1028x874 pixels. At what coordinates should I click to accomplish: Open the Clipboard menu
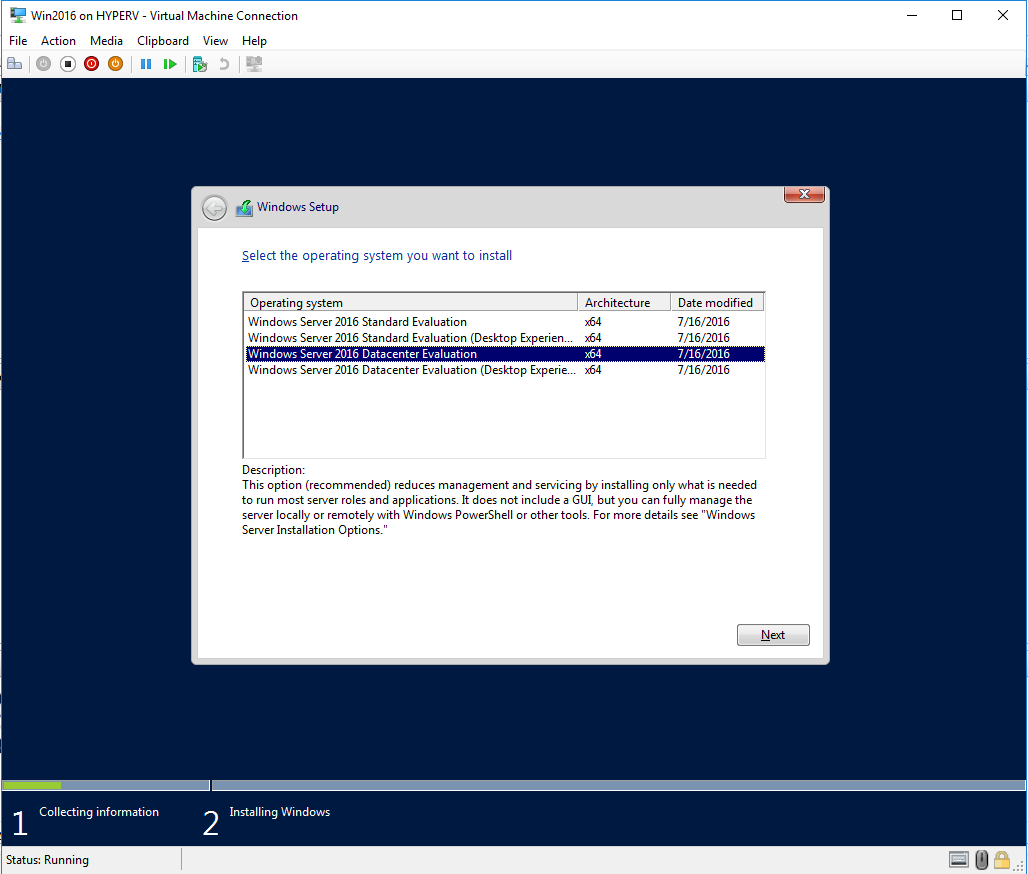pyautogui.click(x=163, y=41)
